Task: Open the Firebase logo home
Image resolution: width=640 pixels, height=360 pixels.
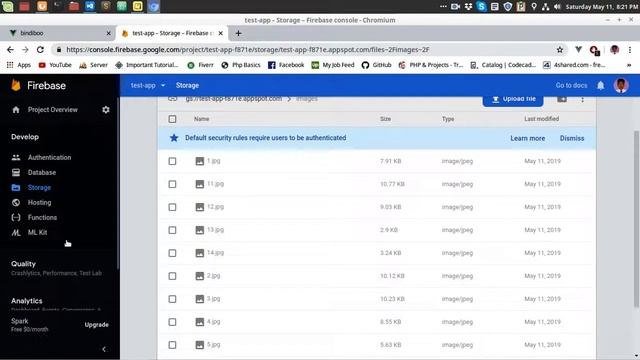Action: coord(39,85)
